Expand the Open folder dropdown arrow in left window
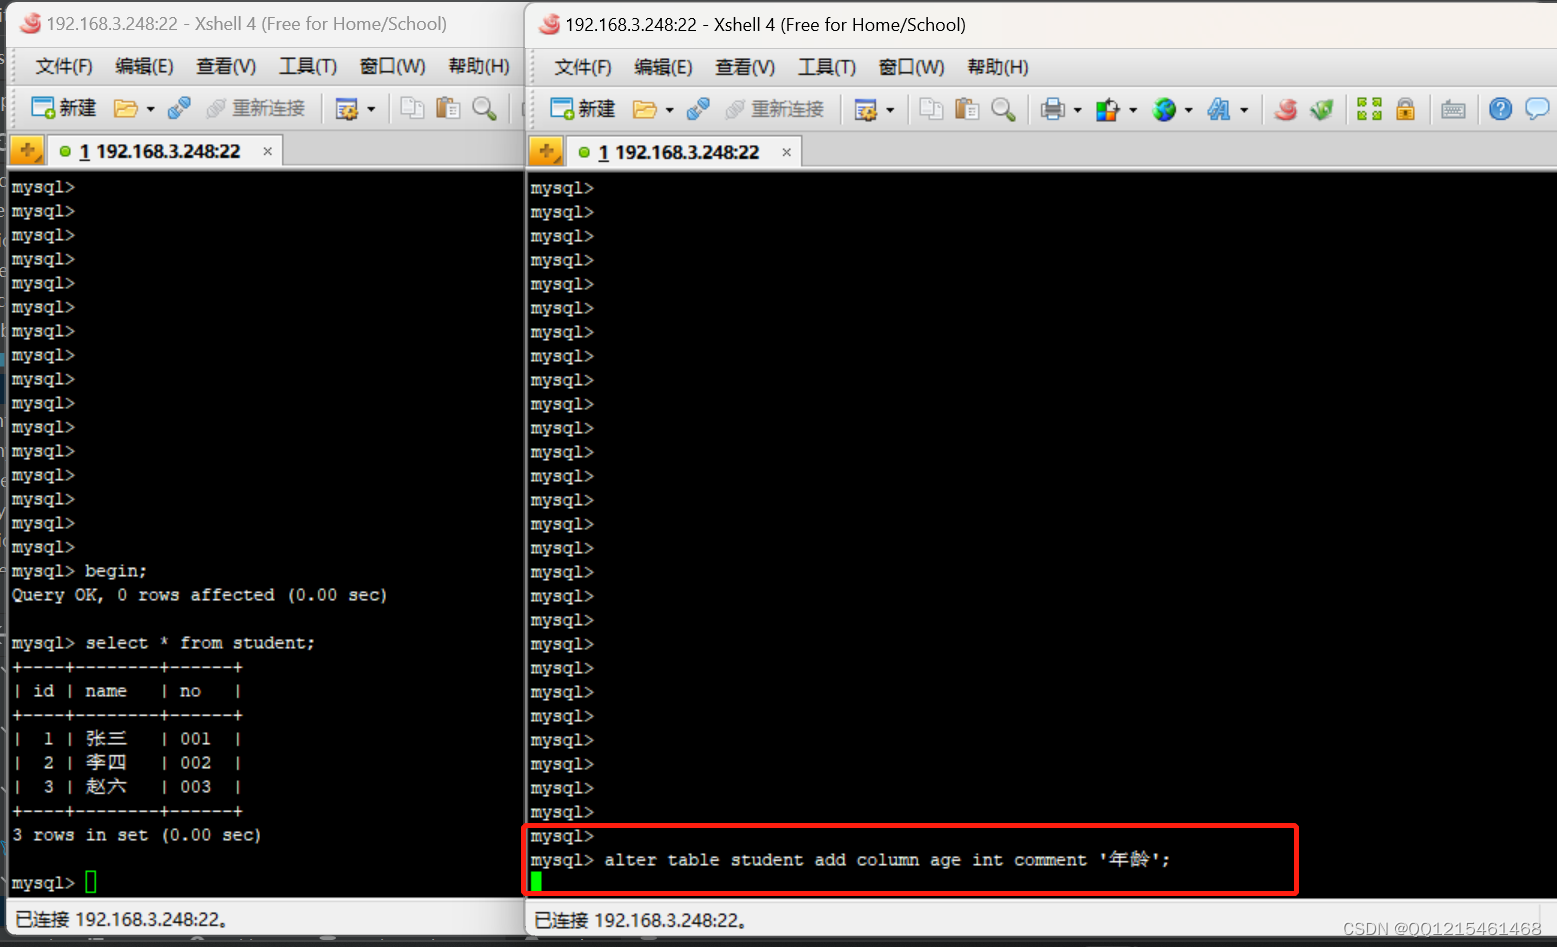Screen dimensions: 1557x947 coord(150,109)
